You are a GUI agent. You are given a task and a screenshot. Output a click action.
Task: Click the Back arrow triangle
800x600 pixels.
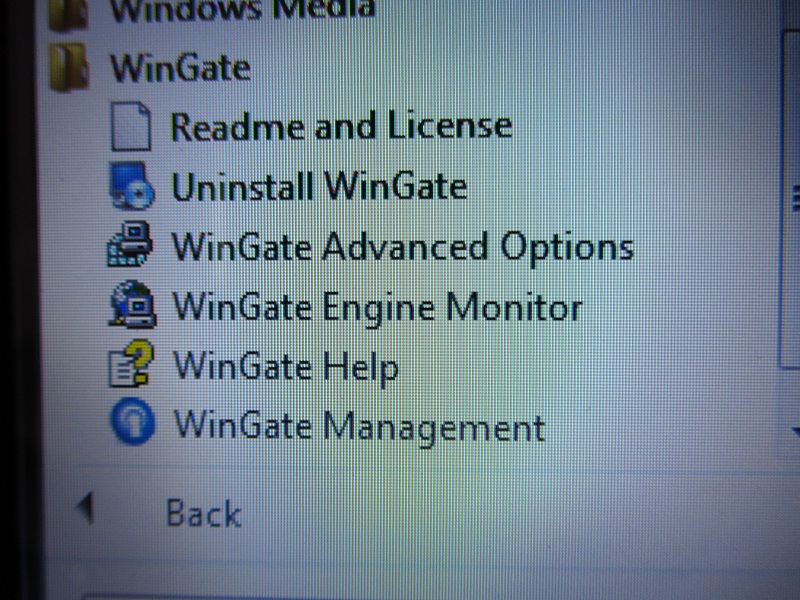pyautogui.click(x=85, y=508)
